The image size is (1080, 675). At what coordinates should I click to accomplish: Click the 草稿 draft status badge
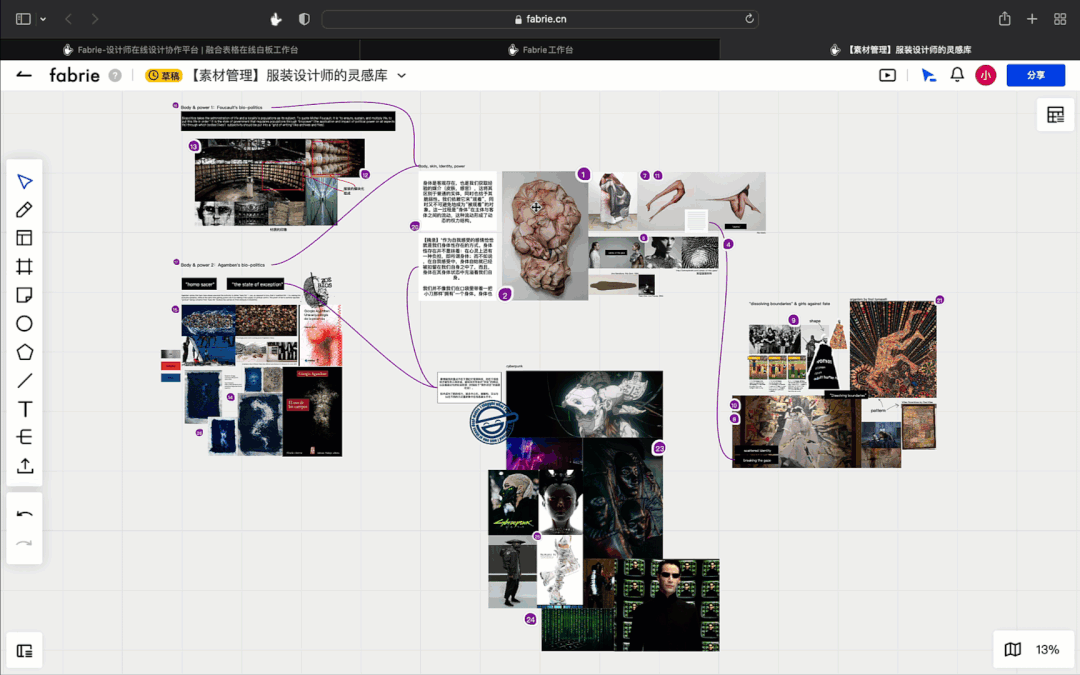pyautogui.click(x=163, y=75)
